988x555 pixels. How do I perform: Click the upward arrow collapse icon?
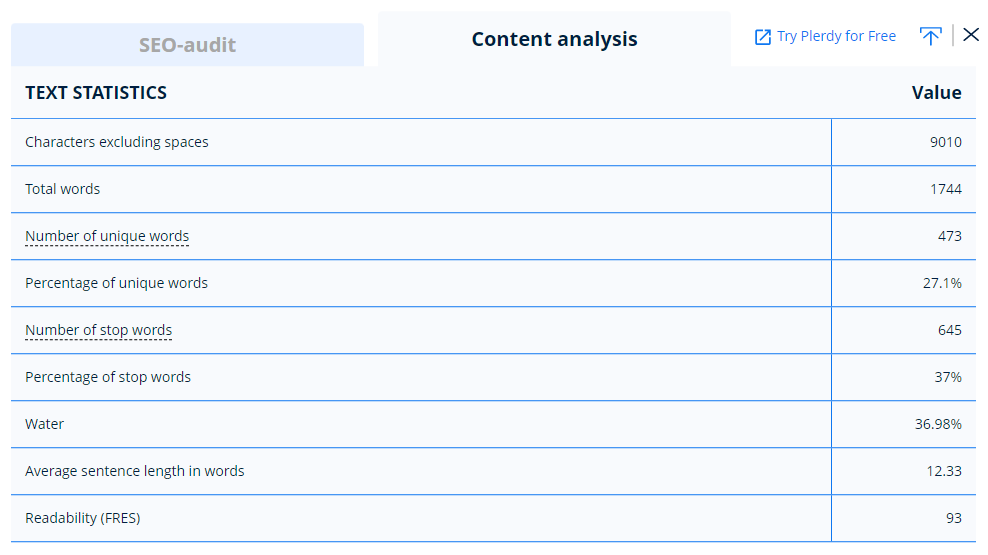(931, 36)
